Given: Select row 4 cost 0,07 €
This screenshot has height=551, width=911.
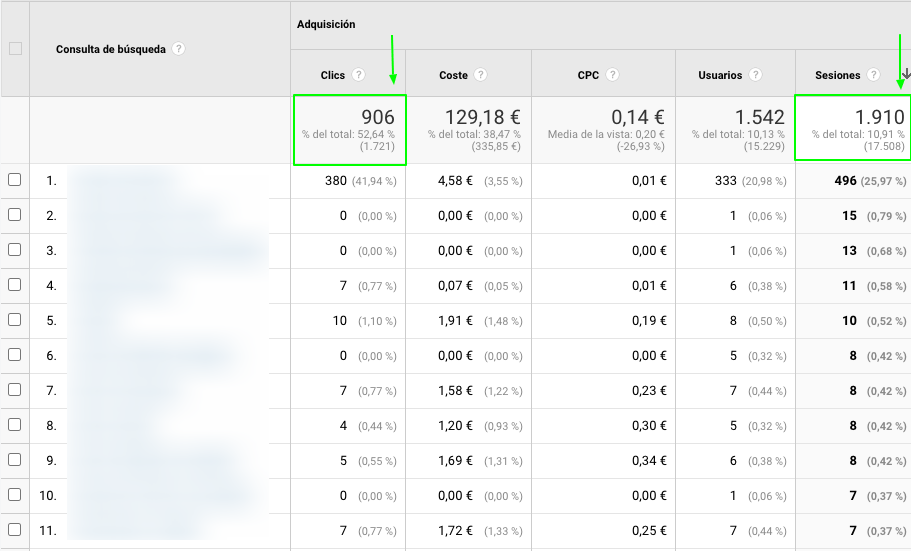Looking at the screenshot, I should (455, 285).
